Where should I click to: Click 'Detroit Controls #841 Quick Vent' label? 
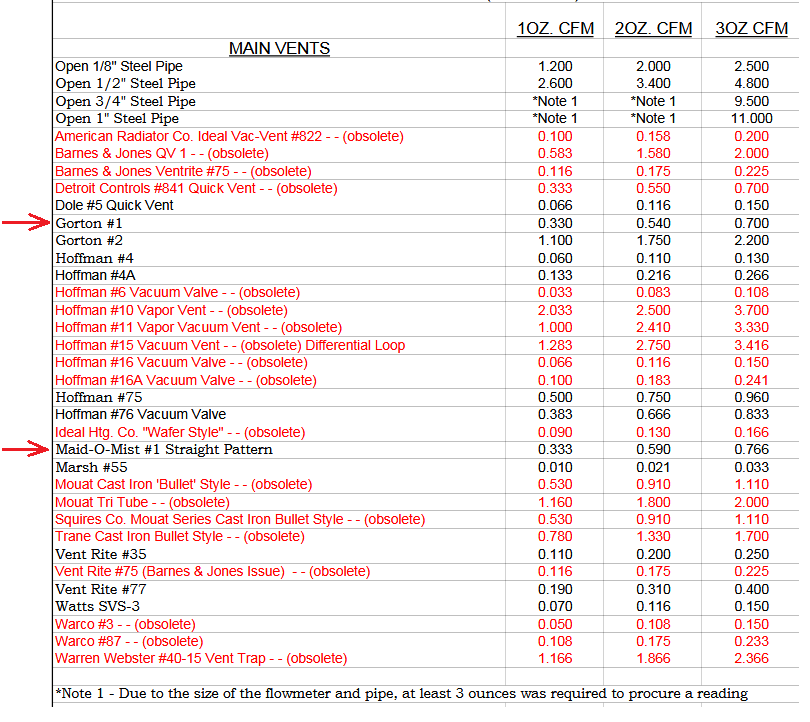(196, 189)
